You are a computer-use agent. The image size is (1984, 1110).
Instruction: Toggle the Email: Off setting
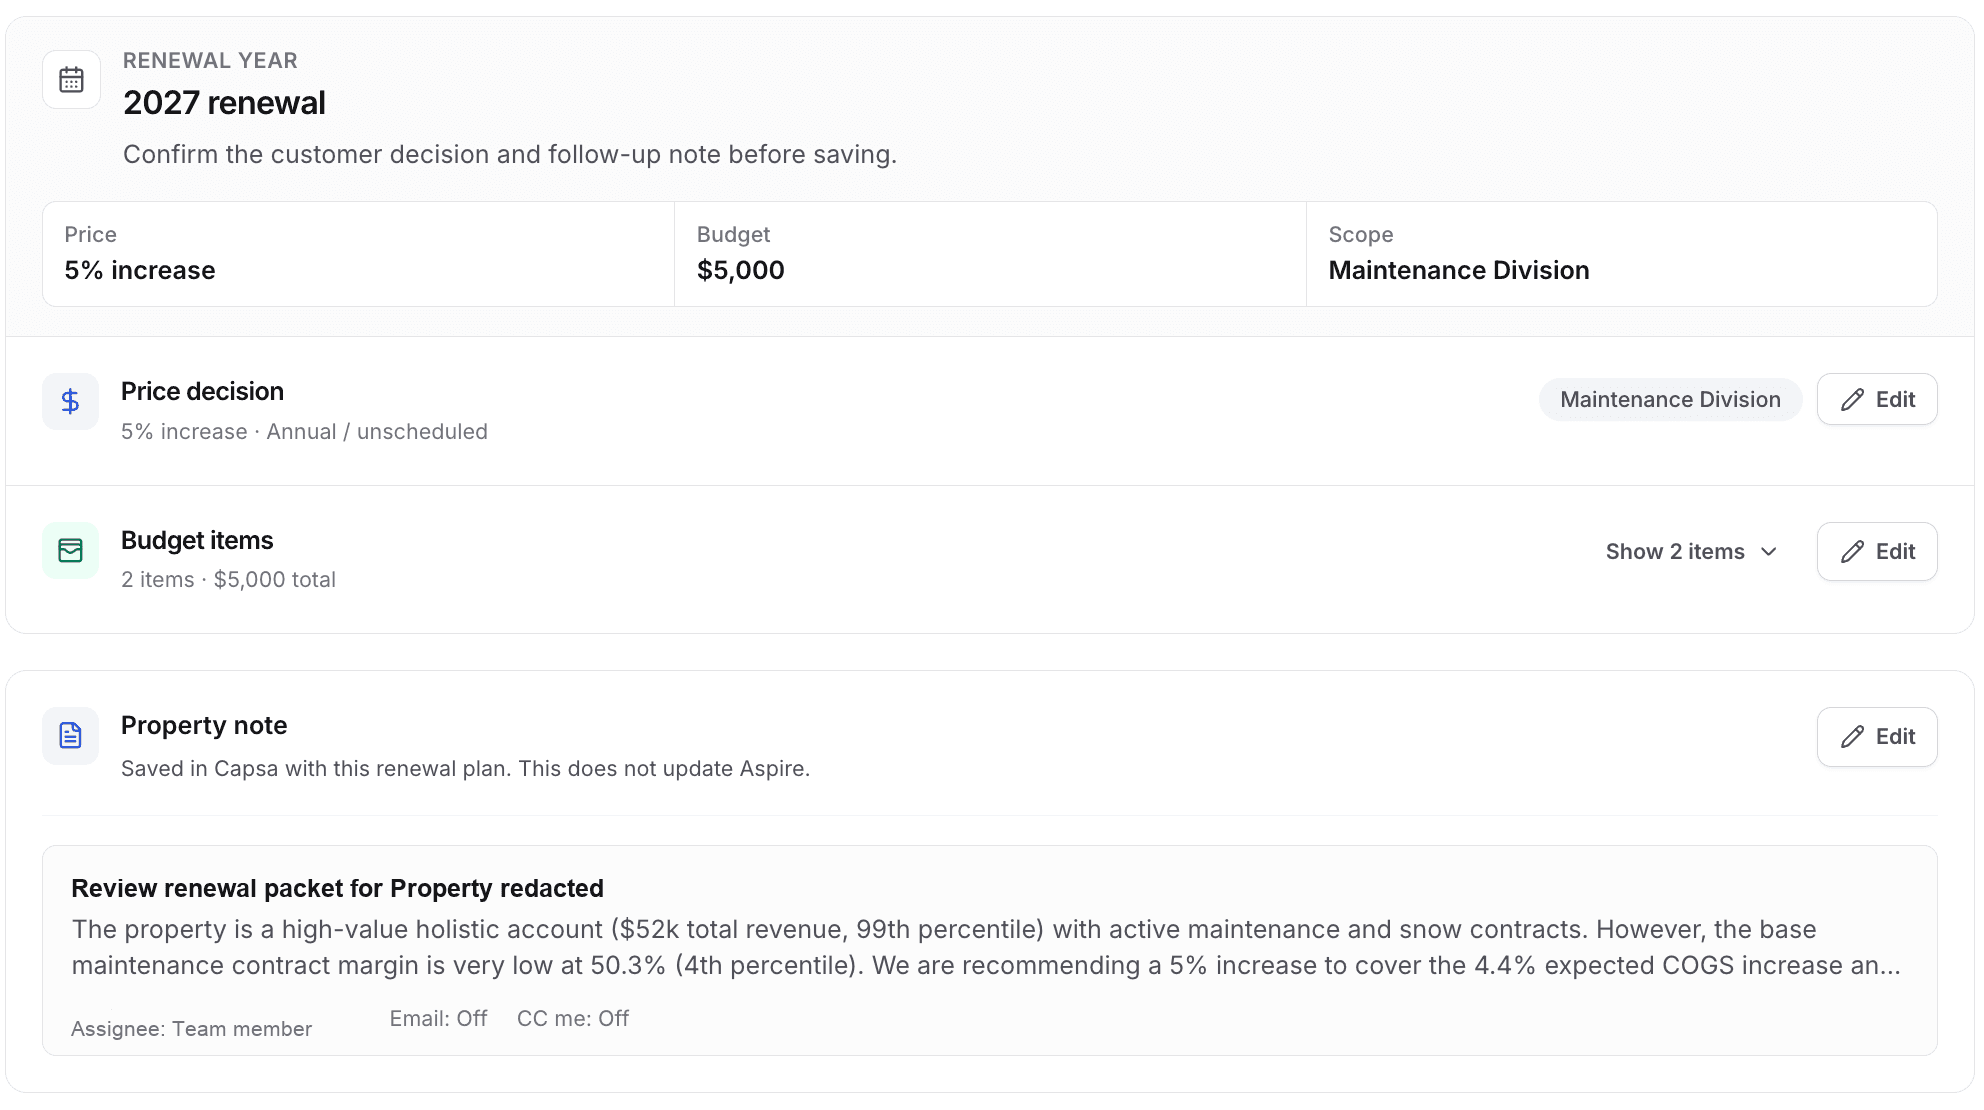click(x=438, y=1019)
